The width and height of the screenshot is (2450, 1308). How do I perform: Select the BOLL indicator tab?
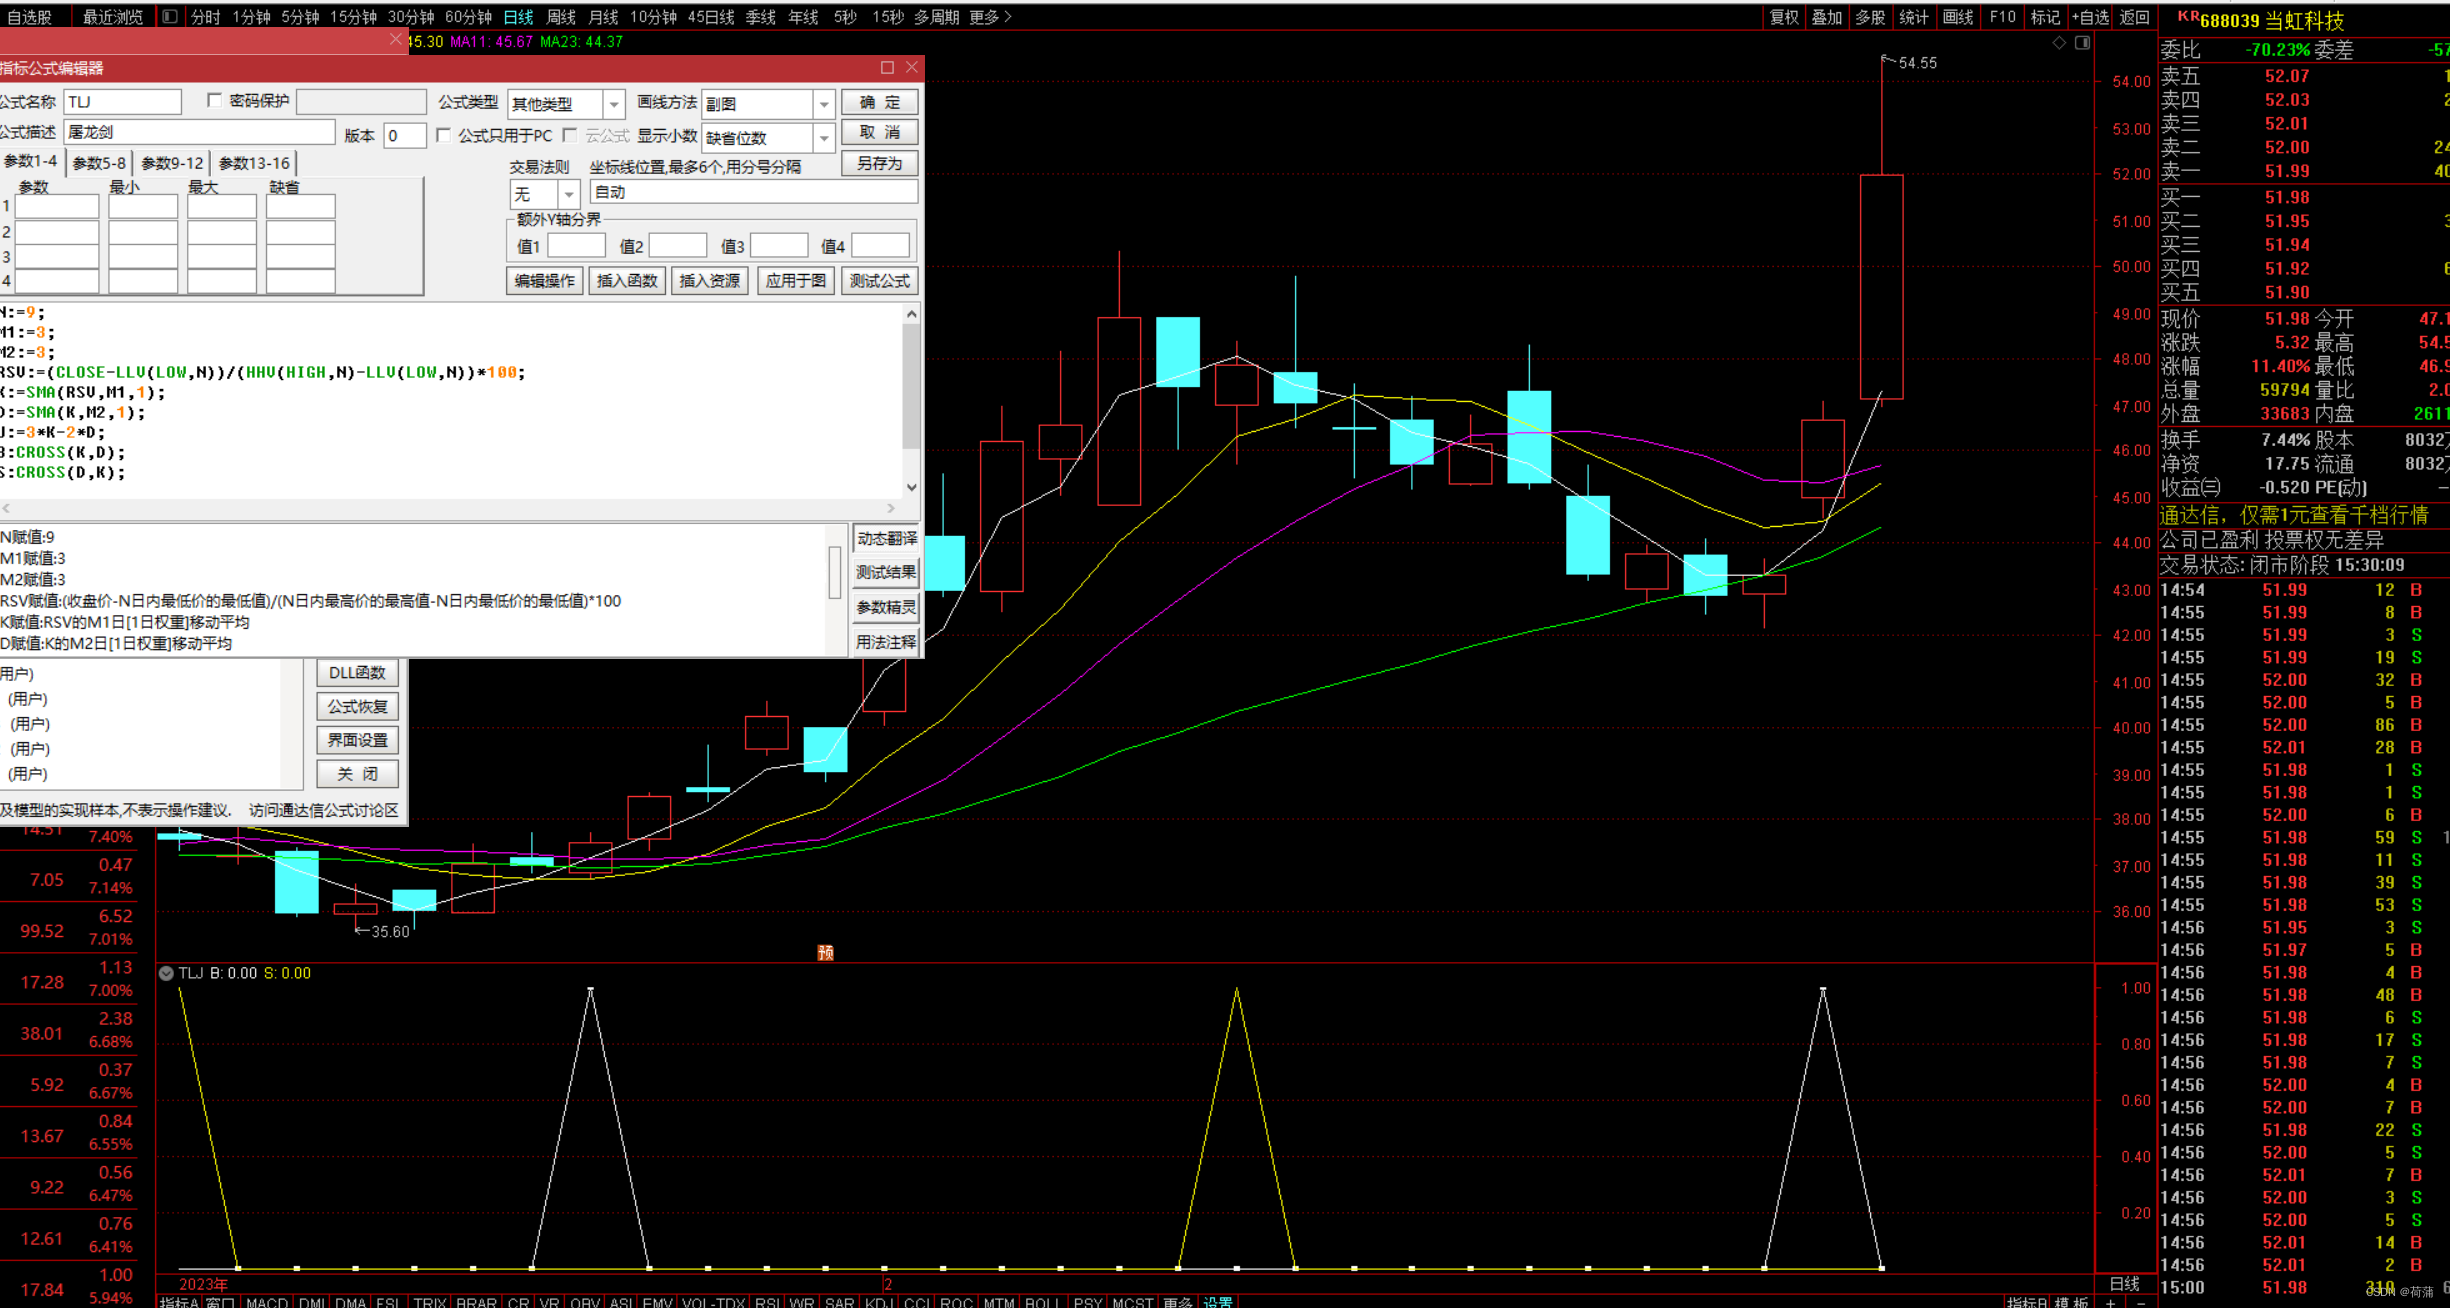(1042, 1302)
